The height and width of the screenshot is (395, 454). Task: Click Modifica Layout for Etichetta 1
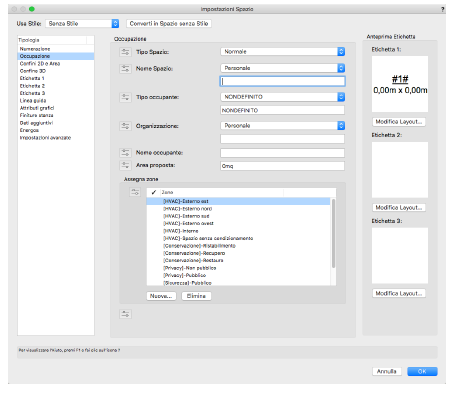(399, 122)
